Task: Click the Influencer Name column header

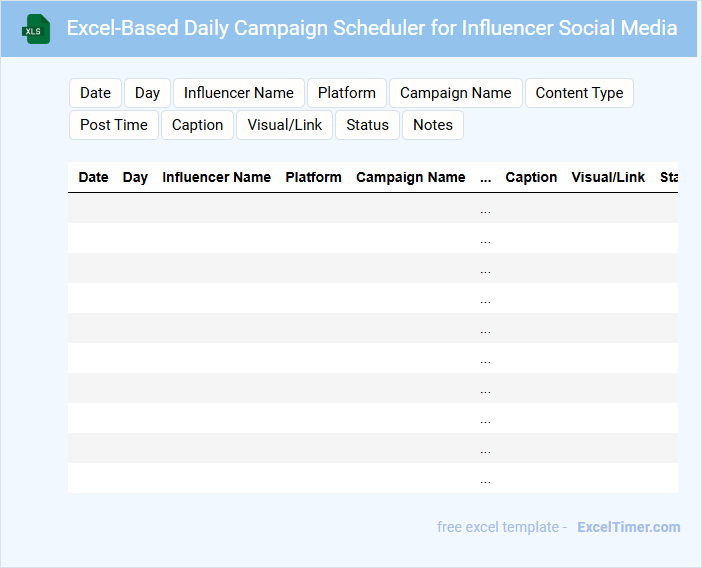Action: [216, 177]
